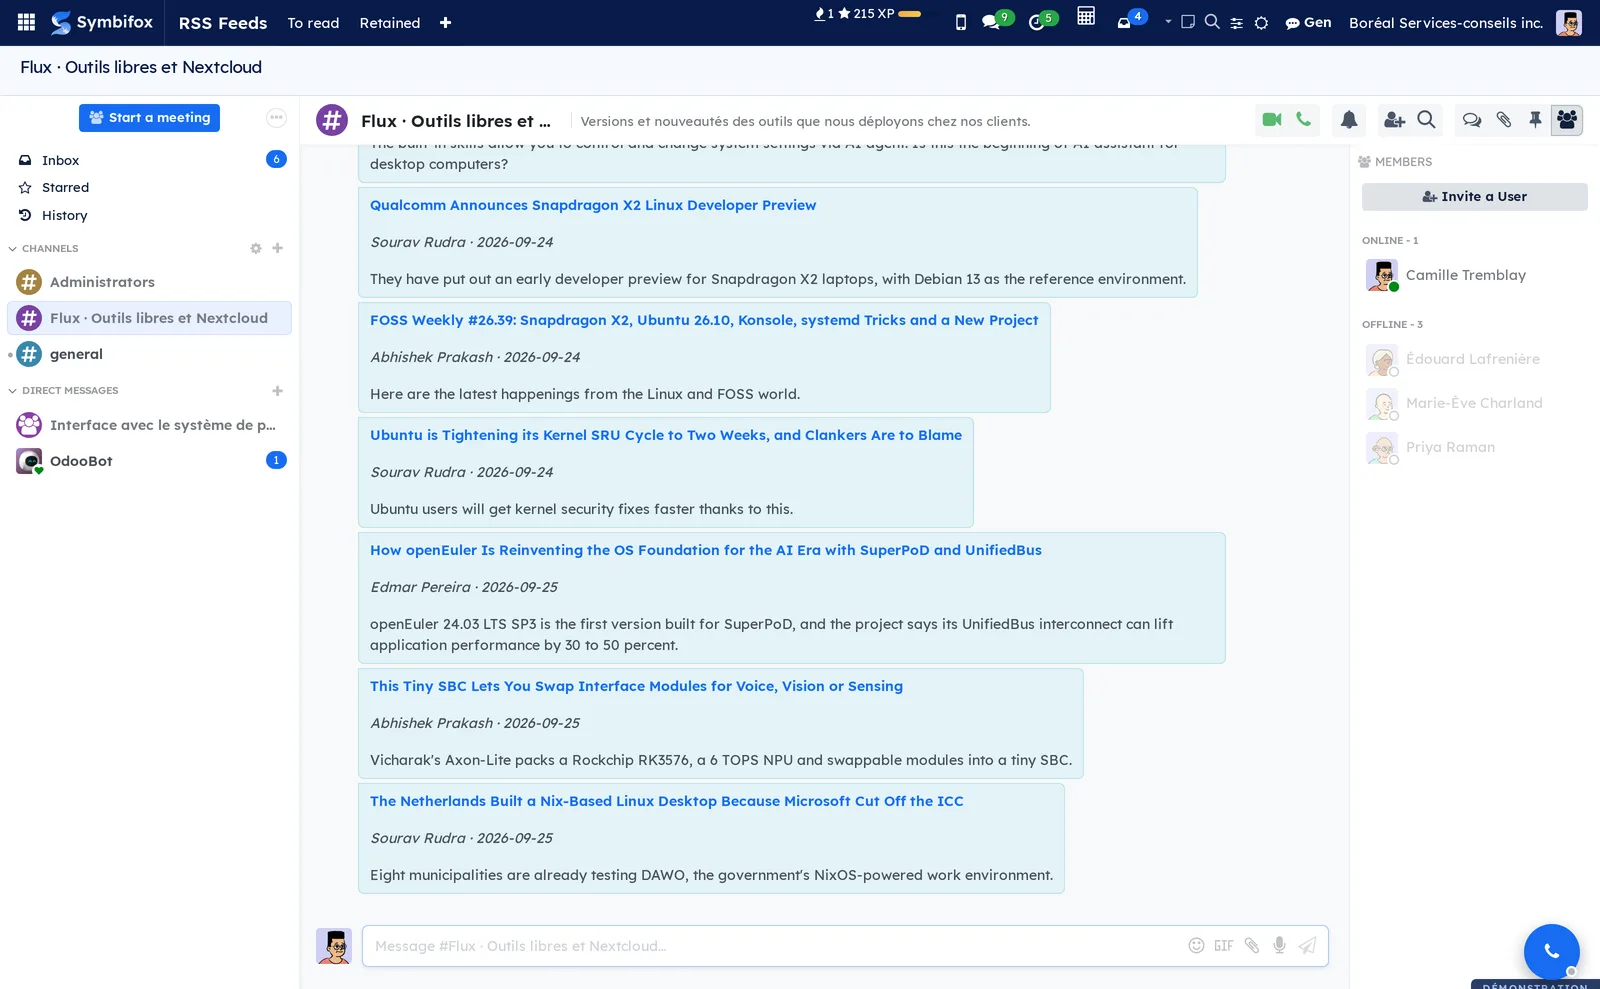This screenshot has height=989, width=1600.
Task: Open the RSS Feeds menu
Action: pos(223,22)
